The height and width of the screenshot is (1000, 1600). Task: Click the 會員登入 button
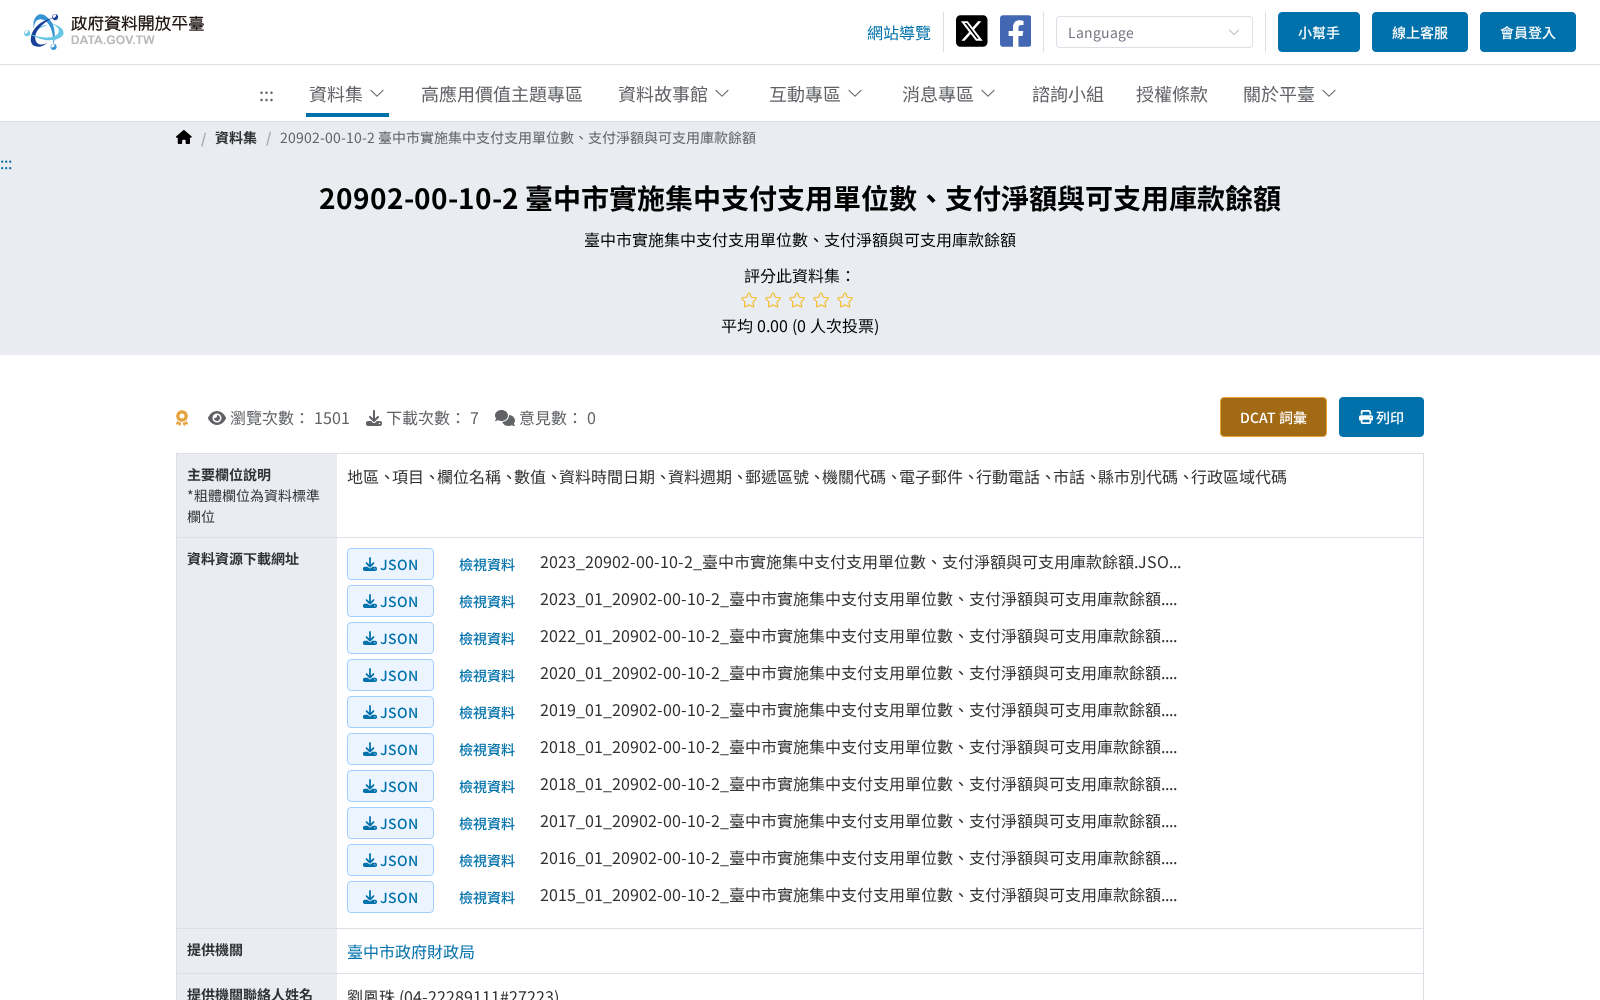click(1528, 32)
